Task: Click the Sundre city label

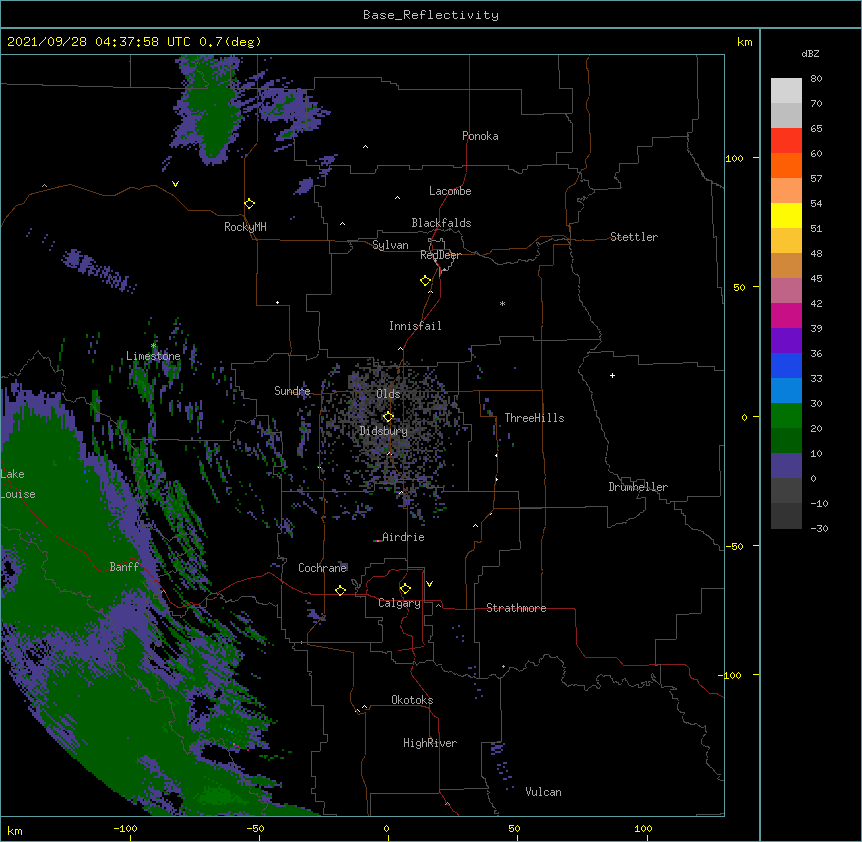Action: tap(292, 391)
